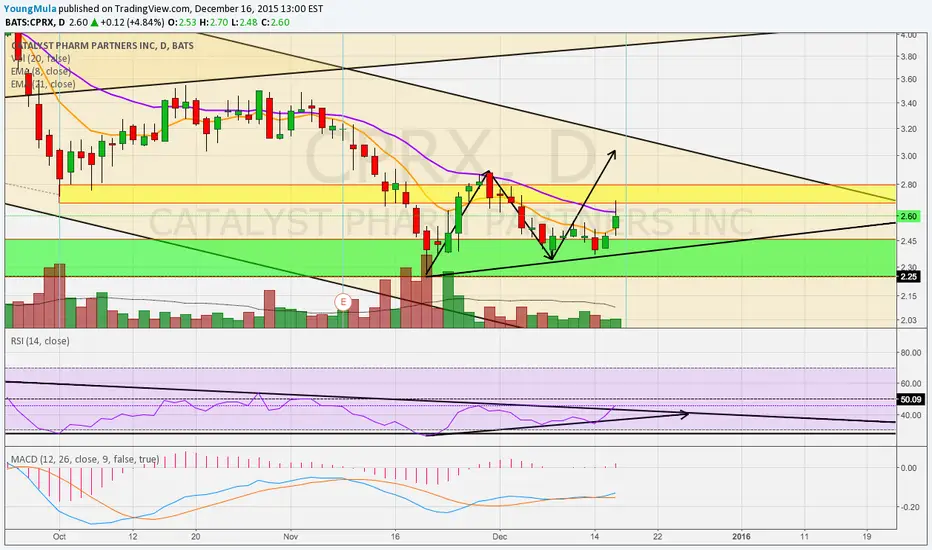Select the 2.80 price axis label
Image resolution: width=932 pixels, height=550 pixels.
point(908,185)
